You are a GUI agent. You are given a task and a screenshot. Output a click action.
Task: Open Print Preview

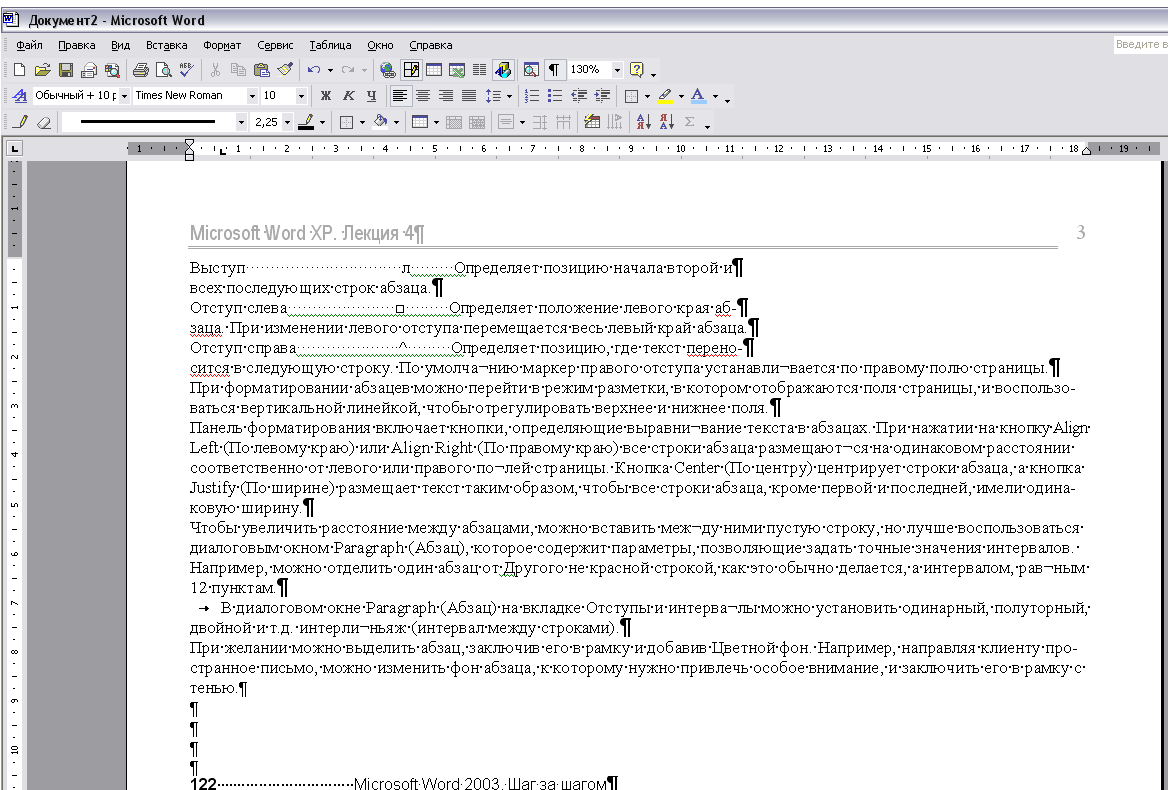(x=163, y=70)
